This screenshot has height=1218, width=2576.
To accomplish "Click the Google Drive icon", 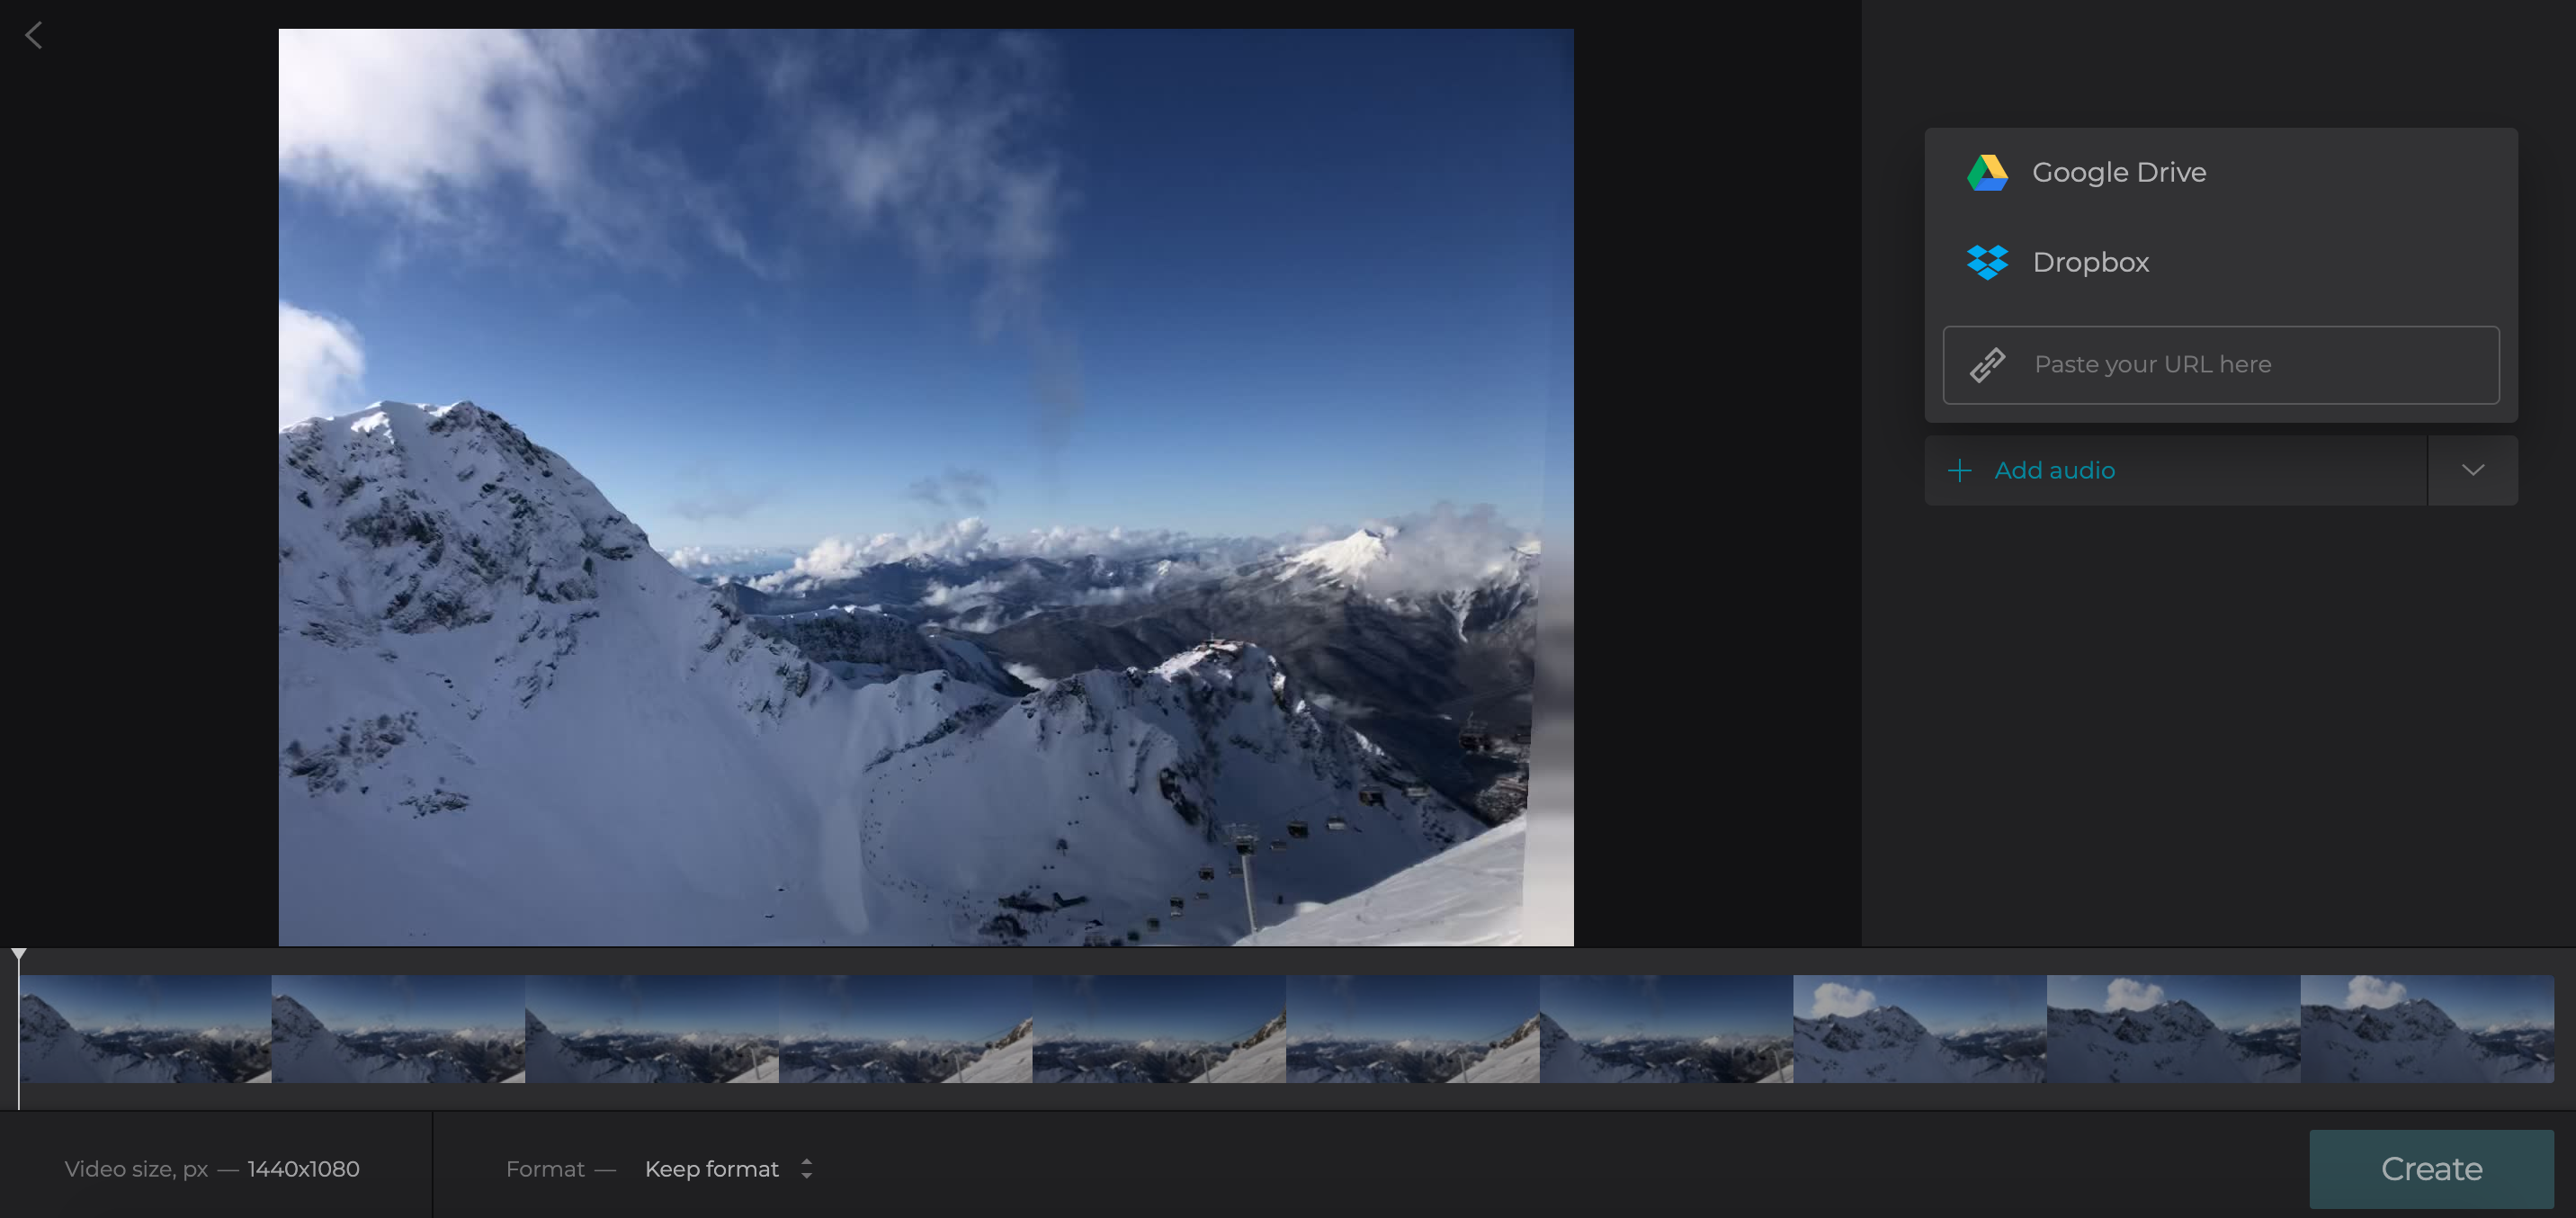I will click(x=1986, y=171).
